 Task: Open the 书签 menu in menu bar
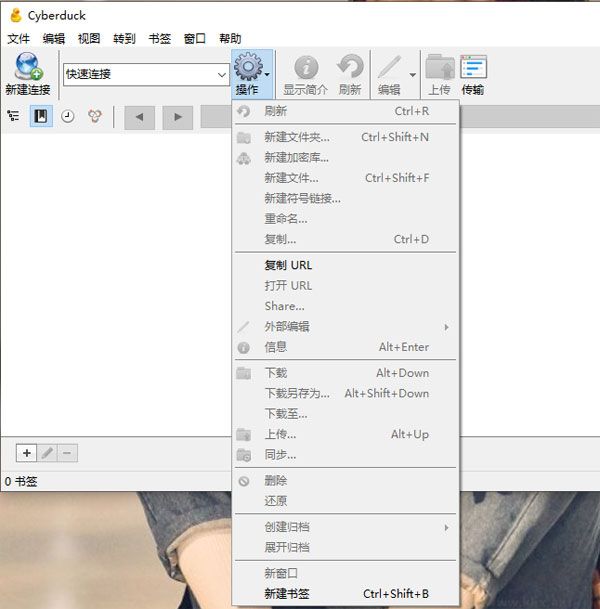[x=159, y=38]
